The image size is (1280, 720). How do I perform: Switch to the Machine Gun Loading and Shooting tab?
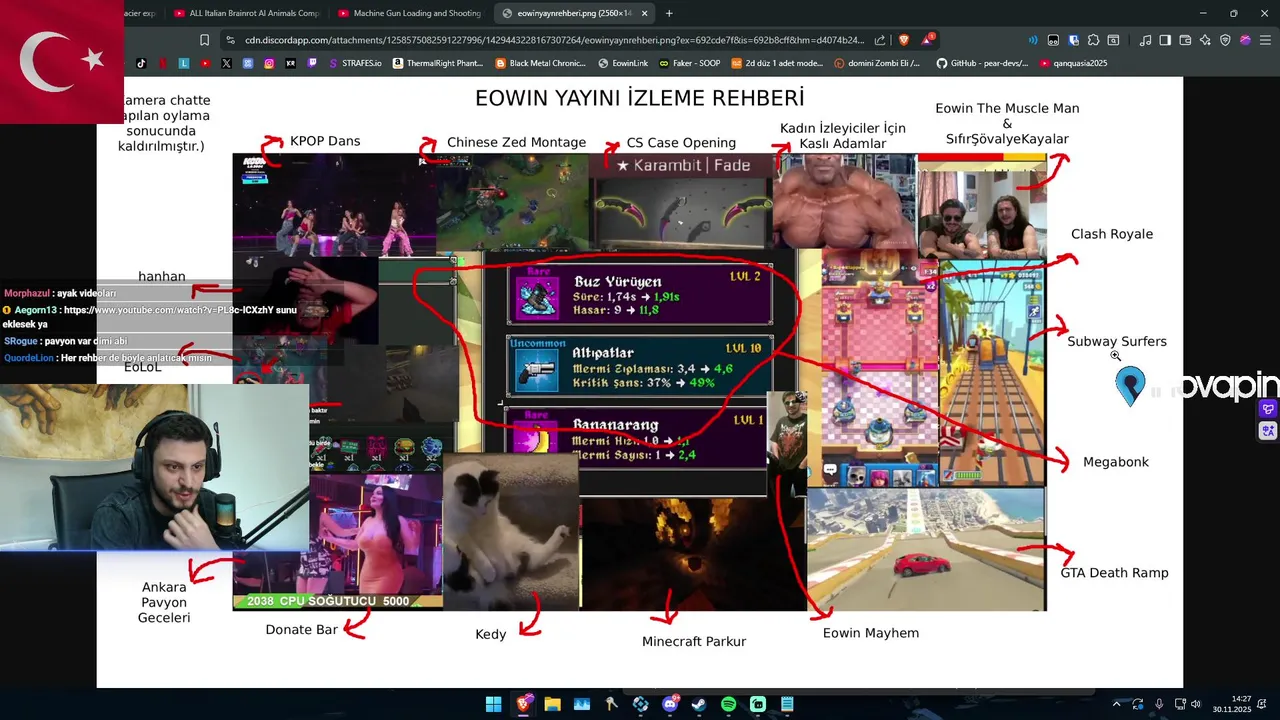pos(410,13)
